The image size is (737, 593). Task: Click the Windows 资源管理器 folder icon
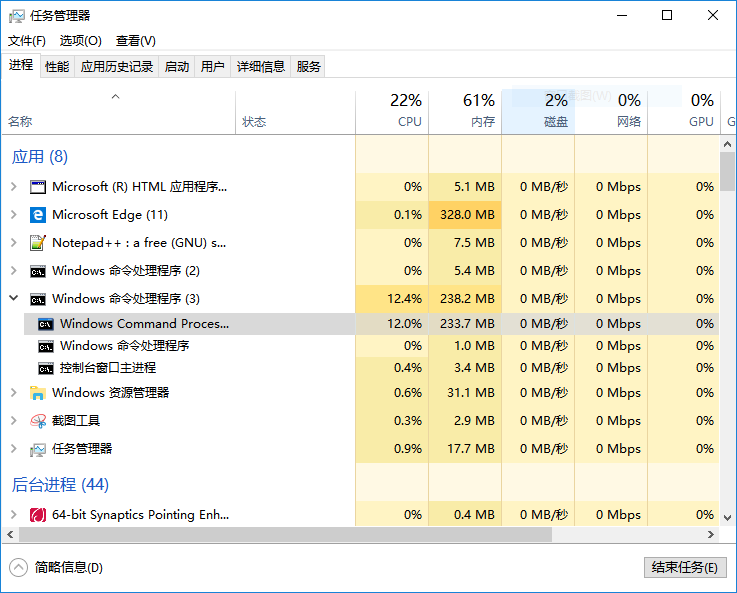click(38, 393)
